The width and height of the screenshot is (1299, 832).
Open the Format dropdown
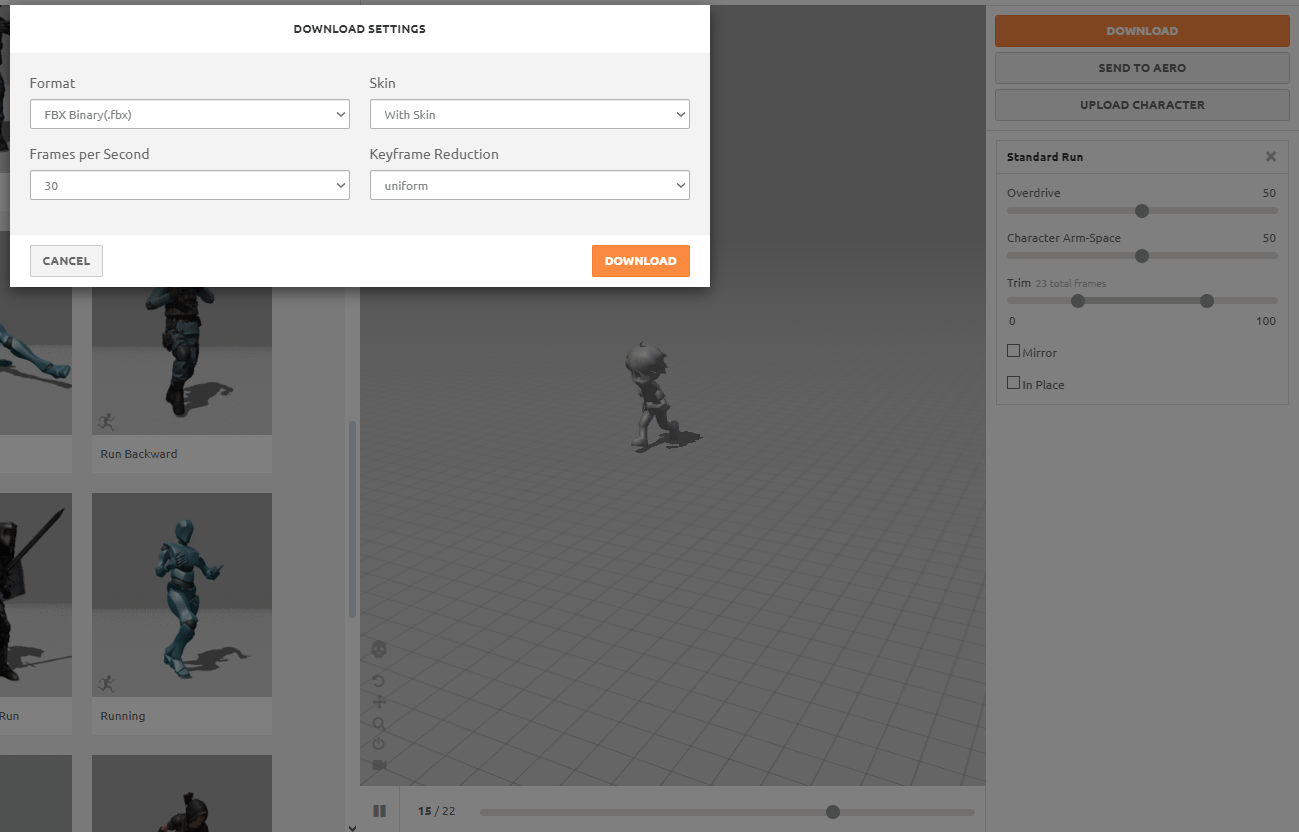click(x=190, y=114)
